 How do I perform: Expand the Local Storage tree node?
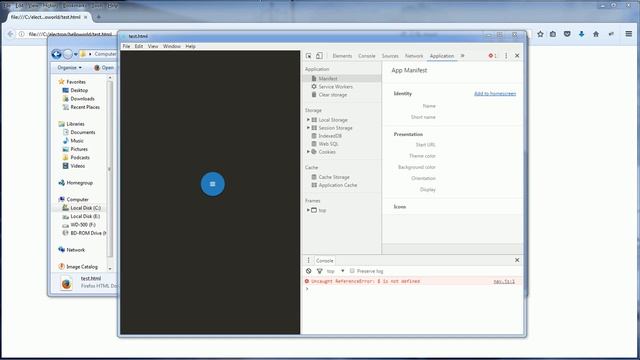click(x=308, y=120)
